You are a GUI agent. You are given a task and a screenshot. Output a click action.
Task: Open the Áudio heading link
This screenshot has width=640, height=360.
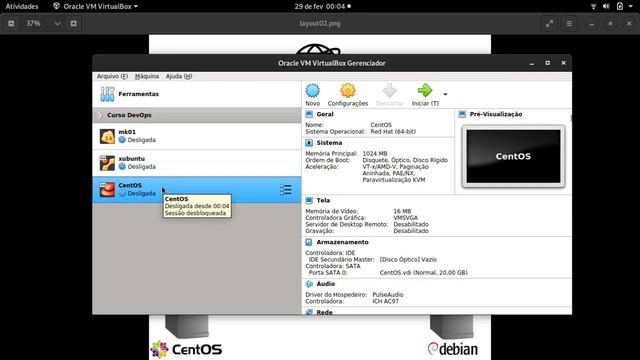pyautogui.click(x=326, y=284)
